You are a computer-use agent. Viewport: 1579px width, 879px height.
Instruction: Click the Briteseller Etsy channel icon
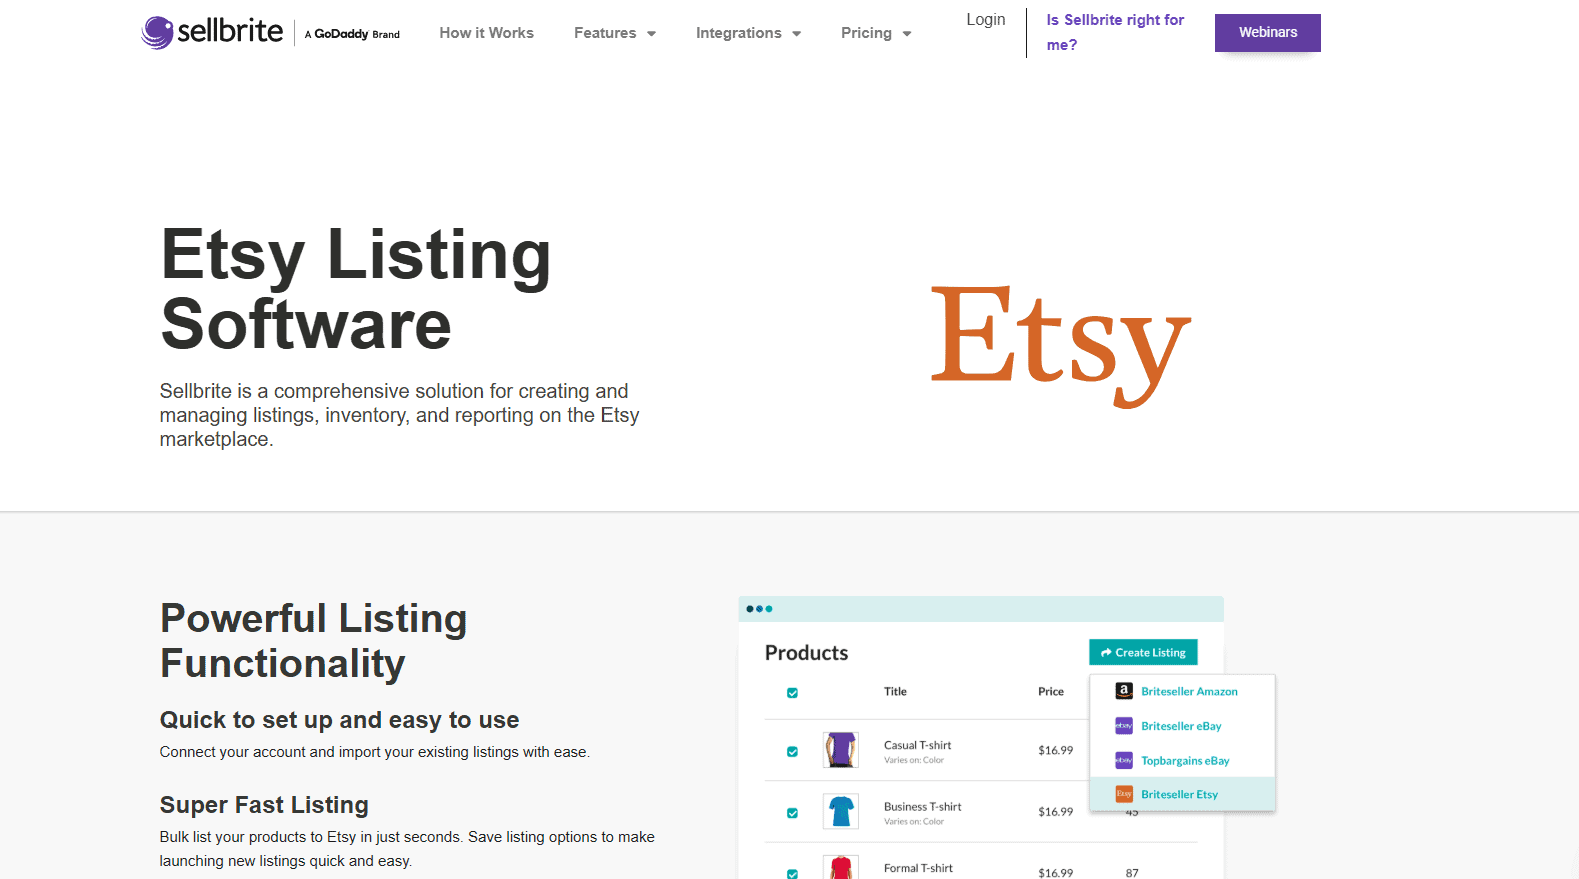[x=1124, y=795]
